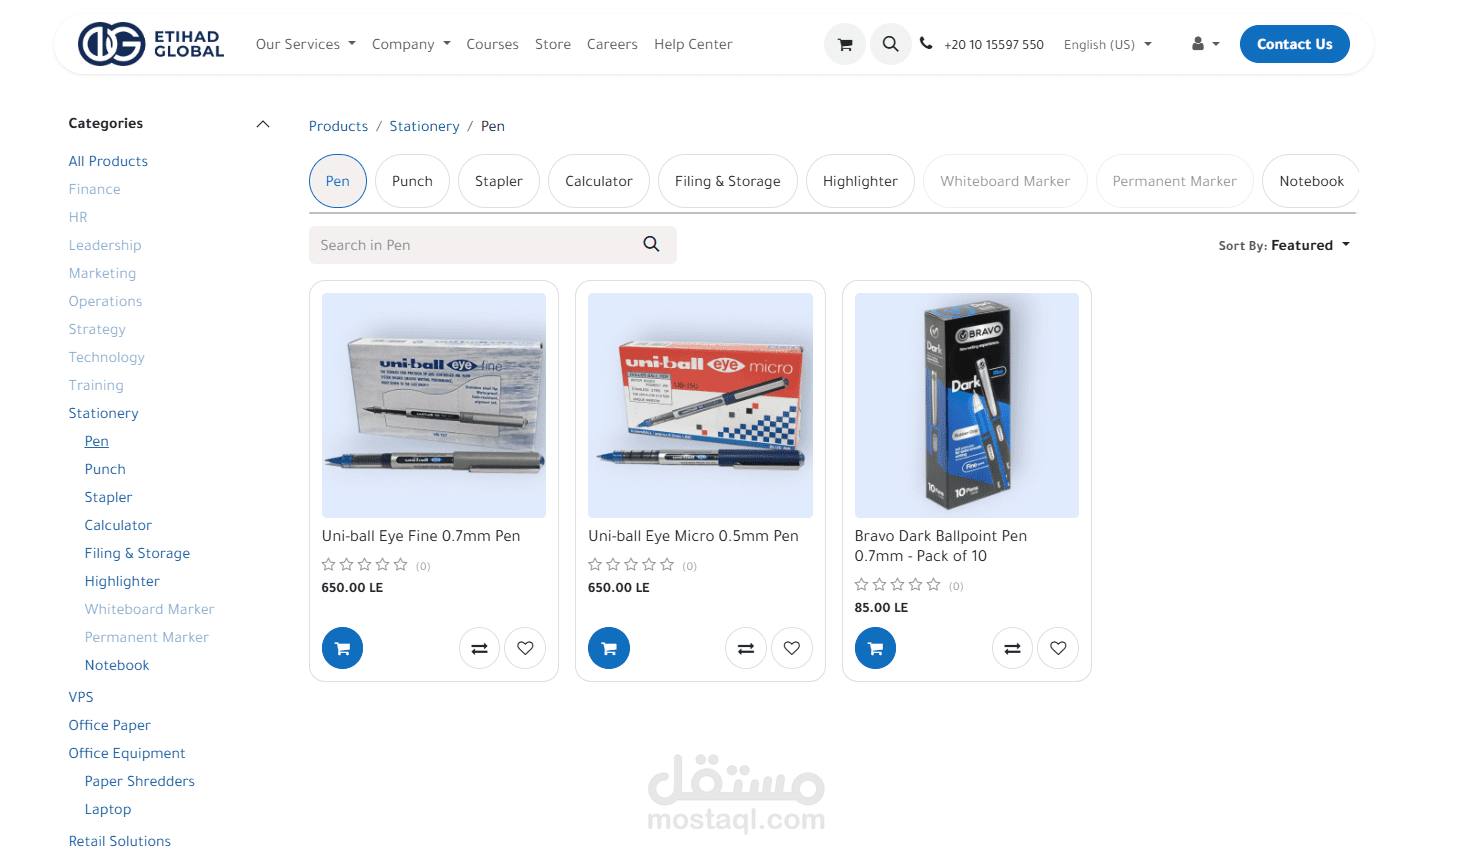Select the Filing & Storage category pill
This screenshot has height=852, width=1473.
(728, 181)
